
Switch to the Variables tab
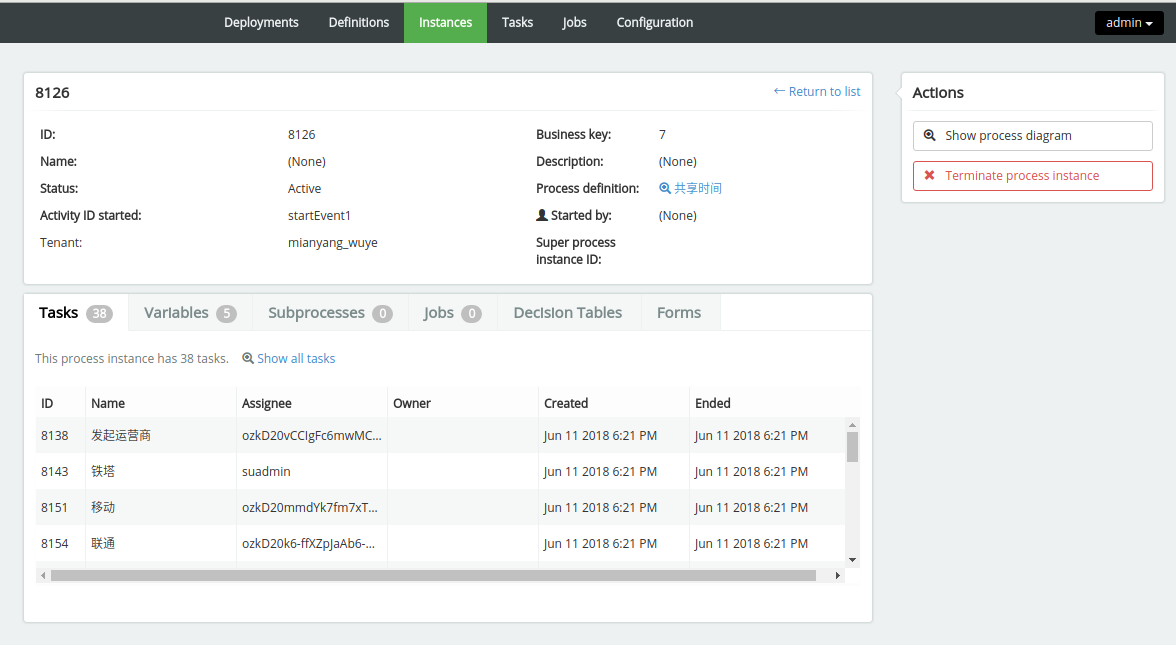tap(190, 313)
